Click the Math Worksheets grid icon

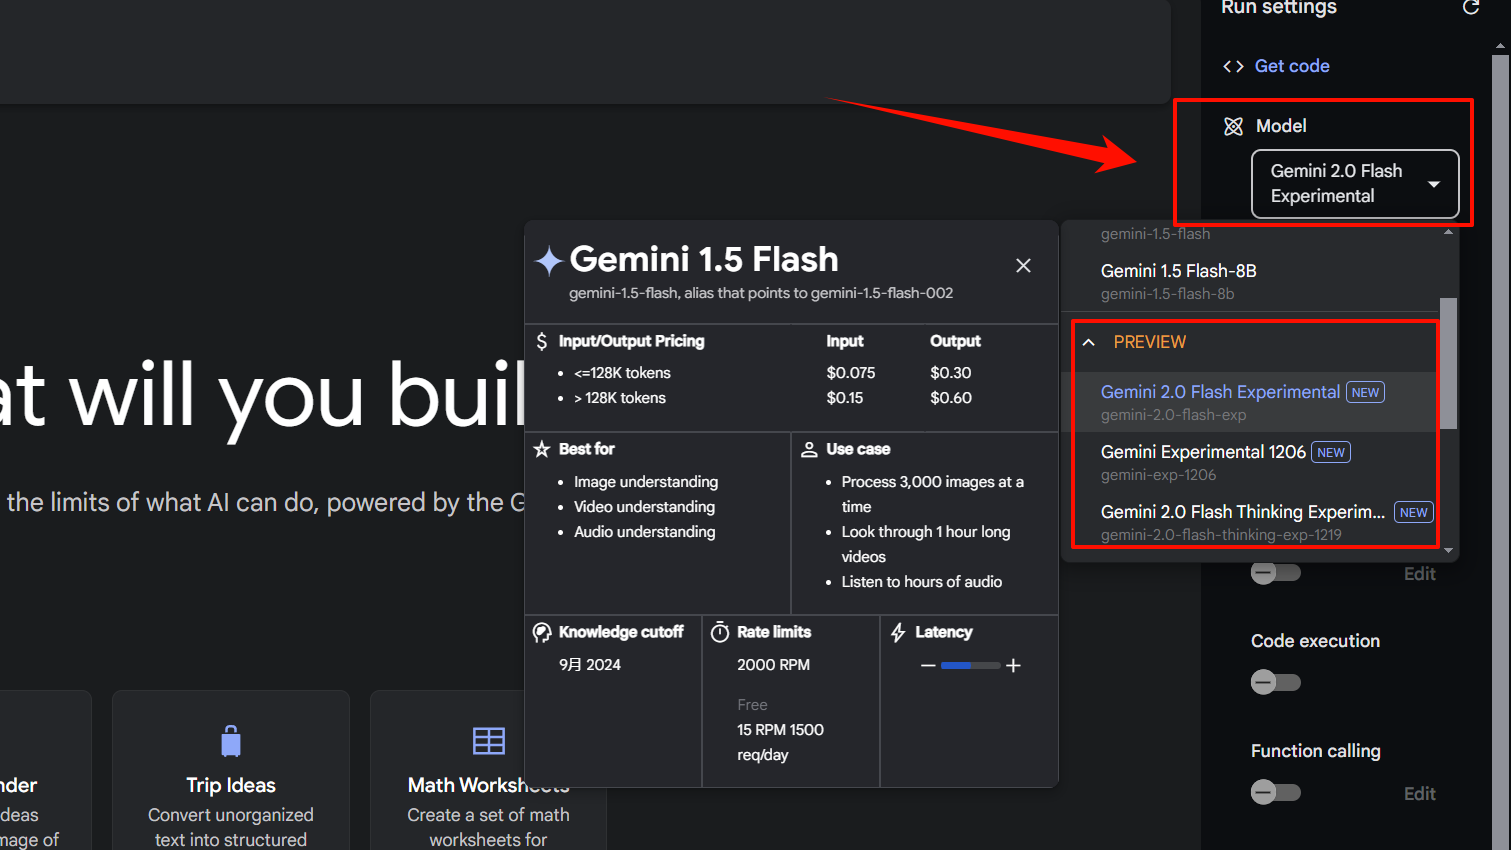[x=488, y=740]
